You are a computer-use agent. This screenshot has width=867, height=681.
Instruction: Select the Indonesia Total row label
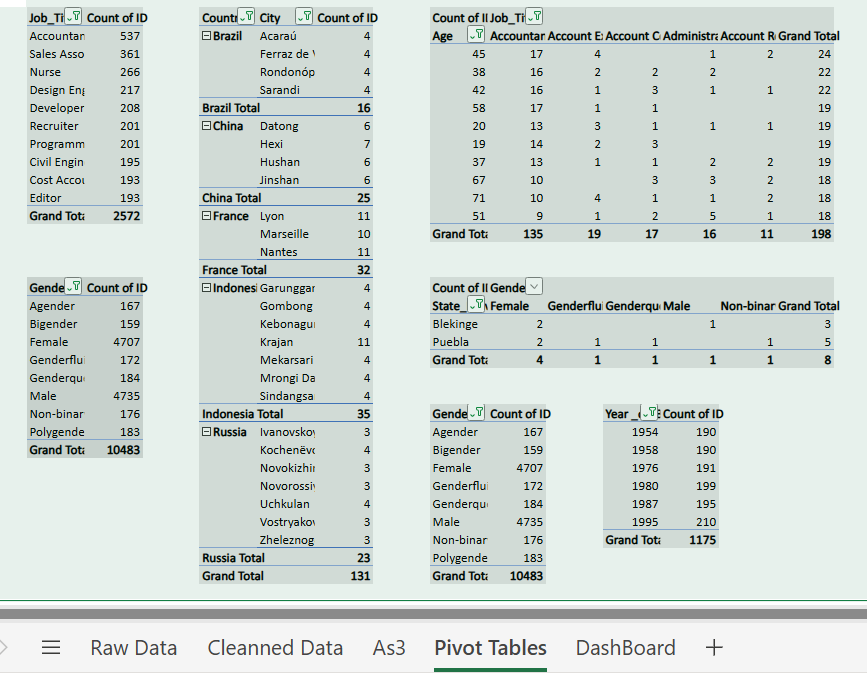(x=242, y=414)
